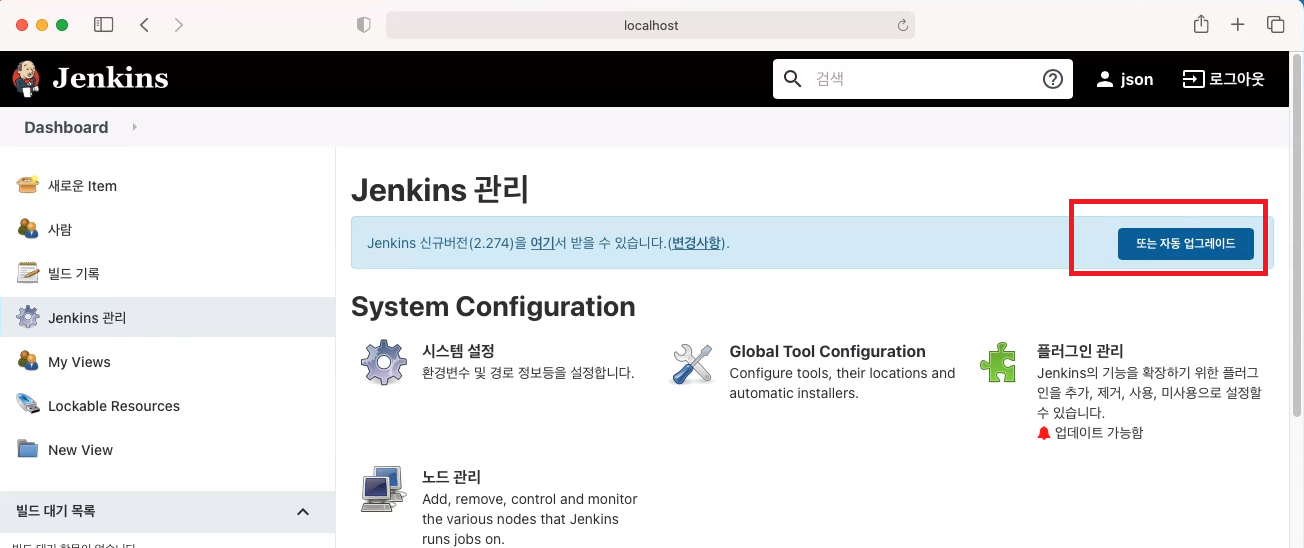Go forward with the browser forward arrow
Screen dimensions: 1304x548
179,25
